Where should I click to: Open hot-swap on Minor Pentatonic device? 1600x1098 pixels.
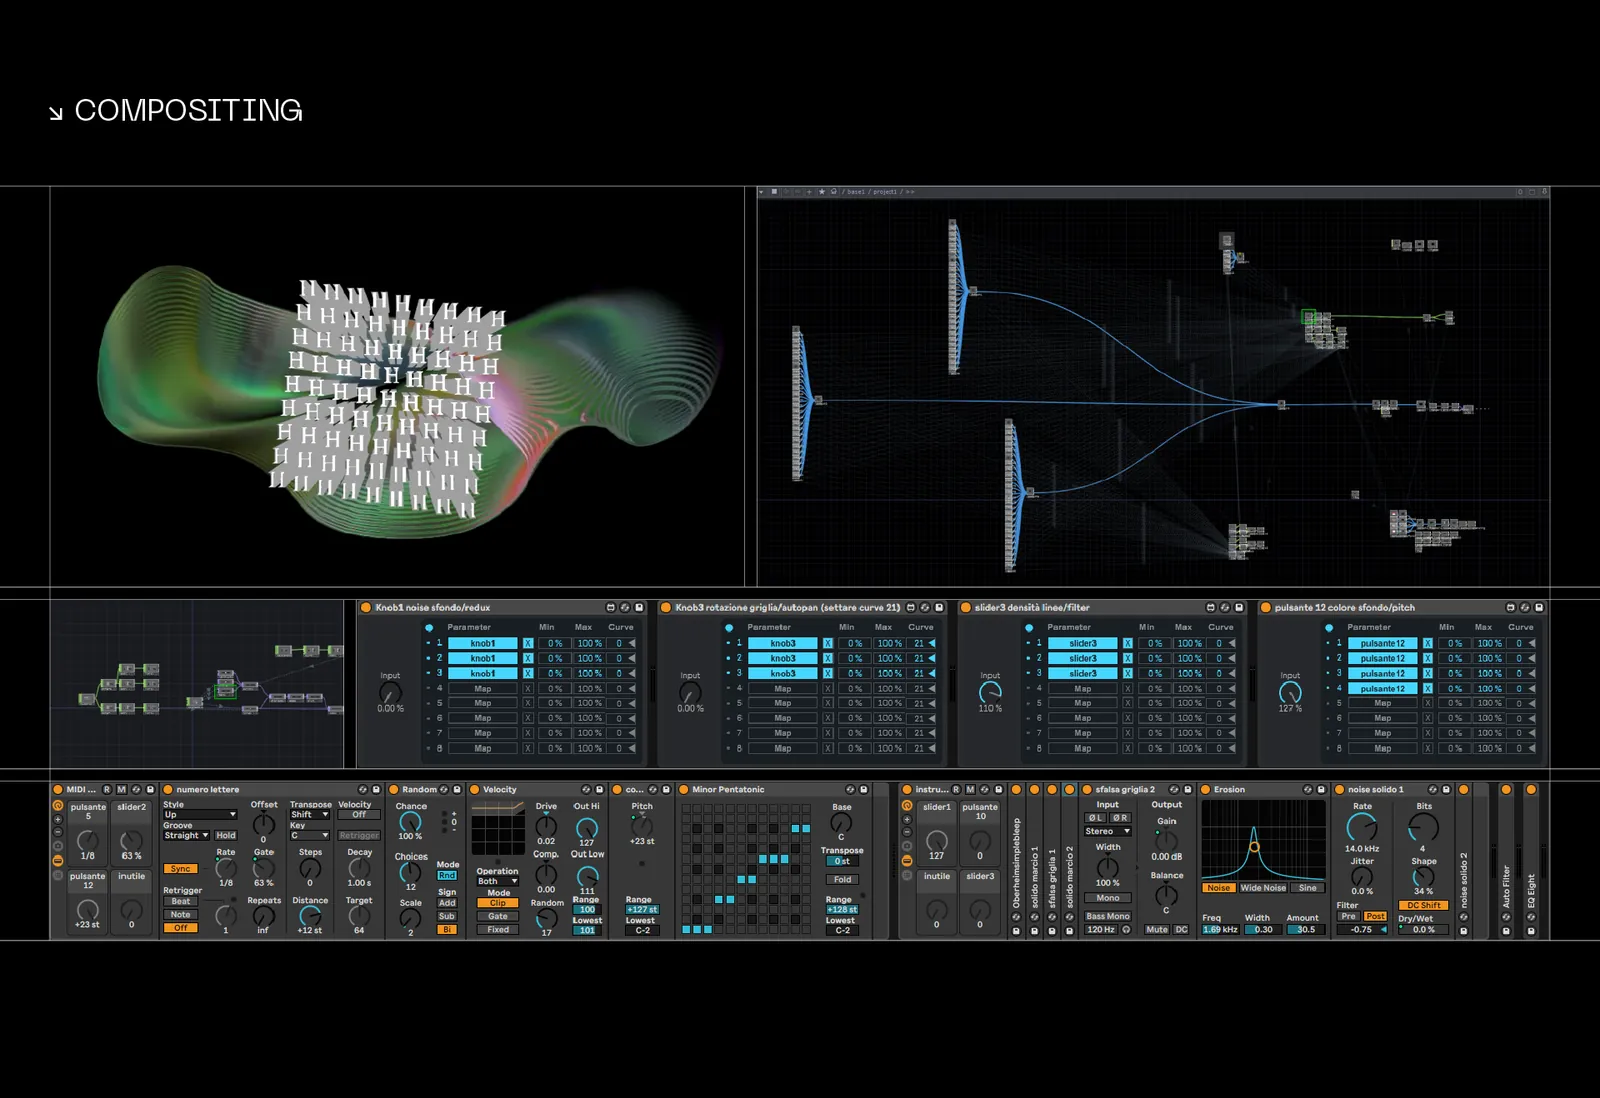[850, 790]
